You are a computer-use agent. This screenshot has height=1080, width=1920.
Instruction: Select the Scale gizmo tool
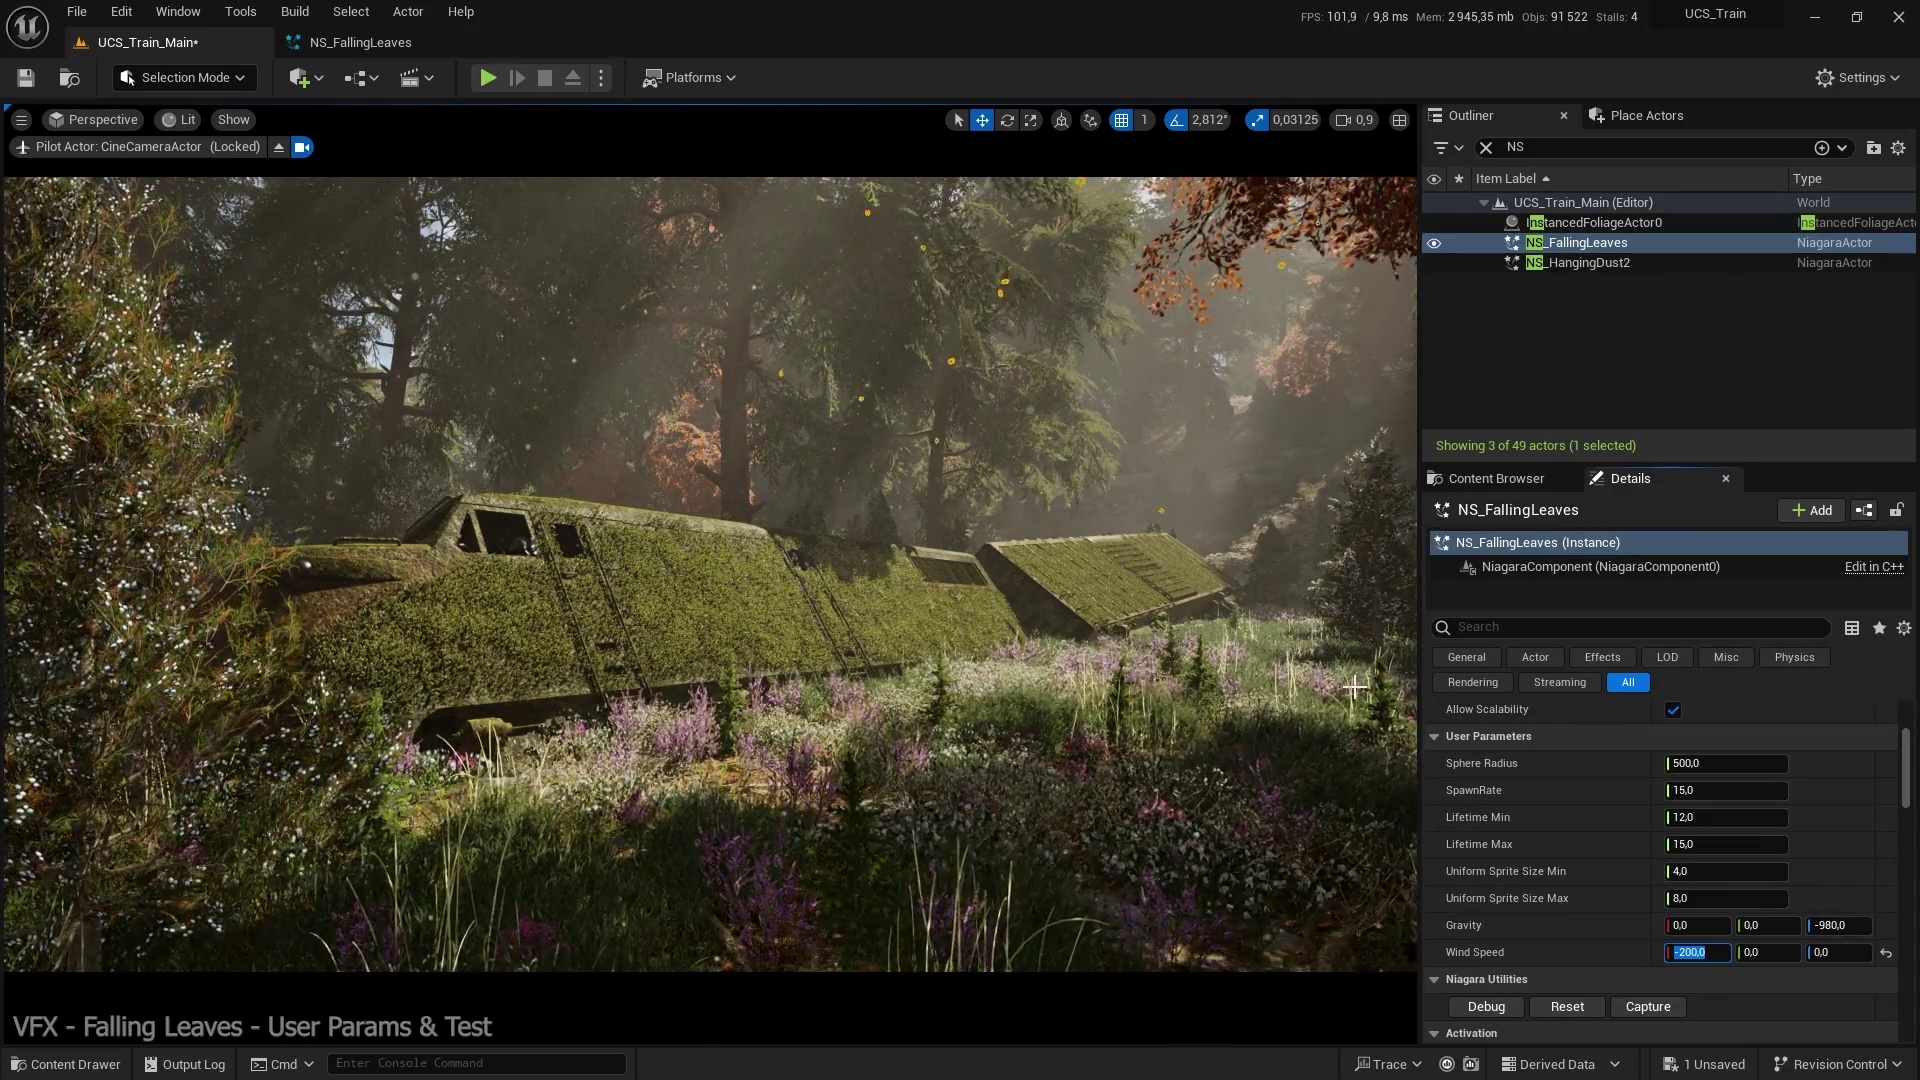(1031, 120)
